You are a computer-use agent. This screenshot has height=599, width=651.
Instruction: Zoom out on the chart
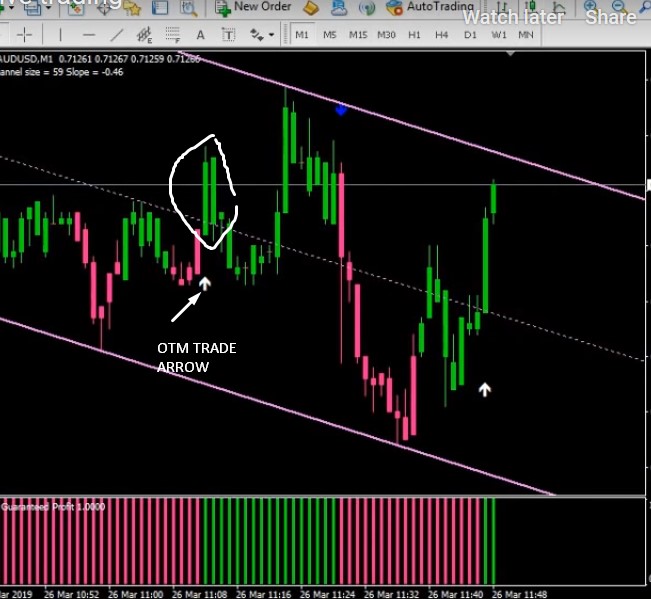[x=619, y=6]
